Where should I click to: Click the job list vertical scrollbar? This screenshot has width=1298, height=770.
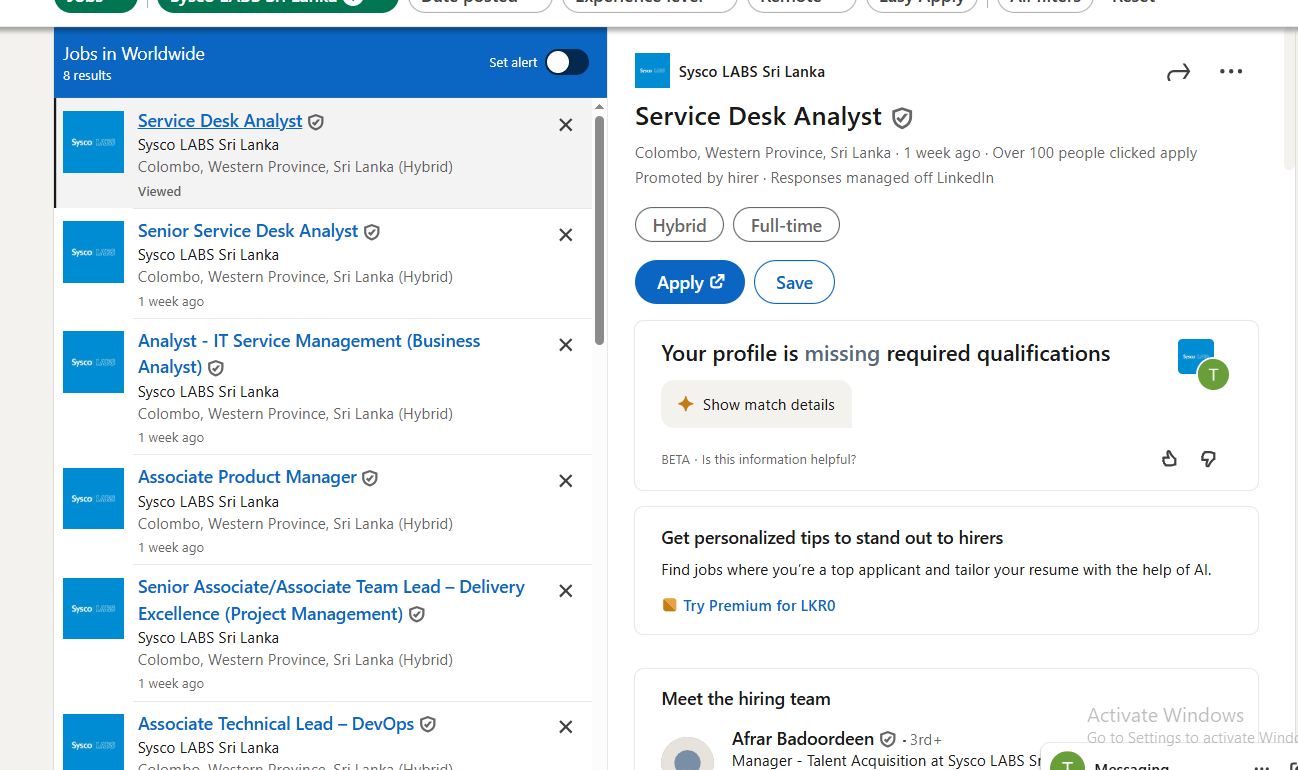tap(600, 230)
